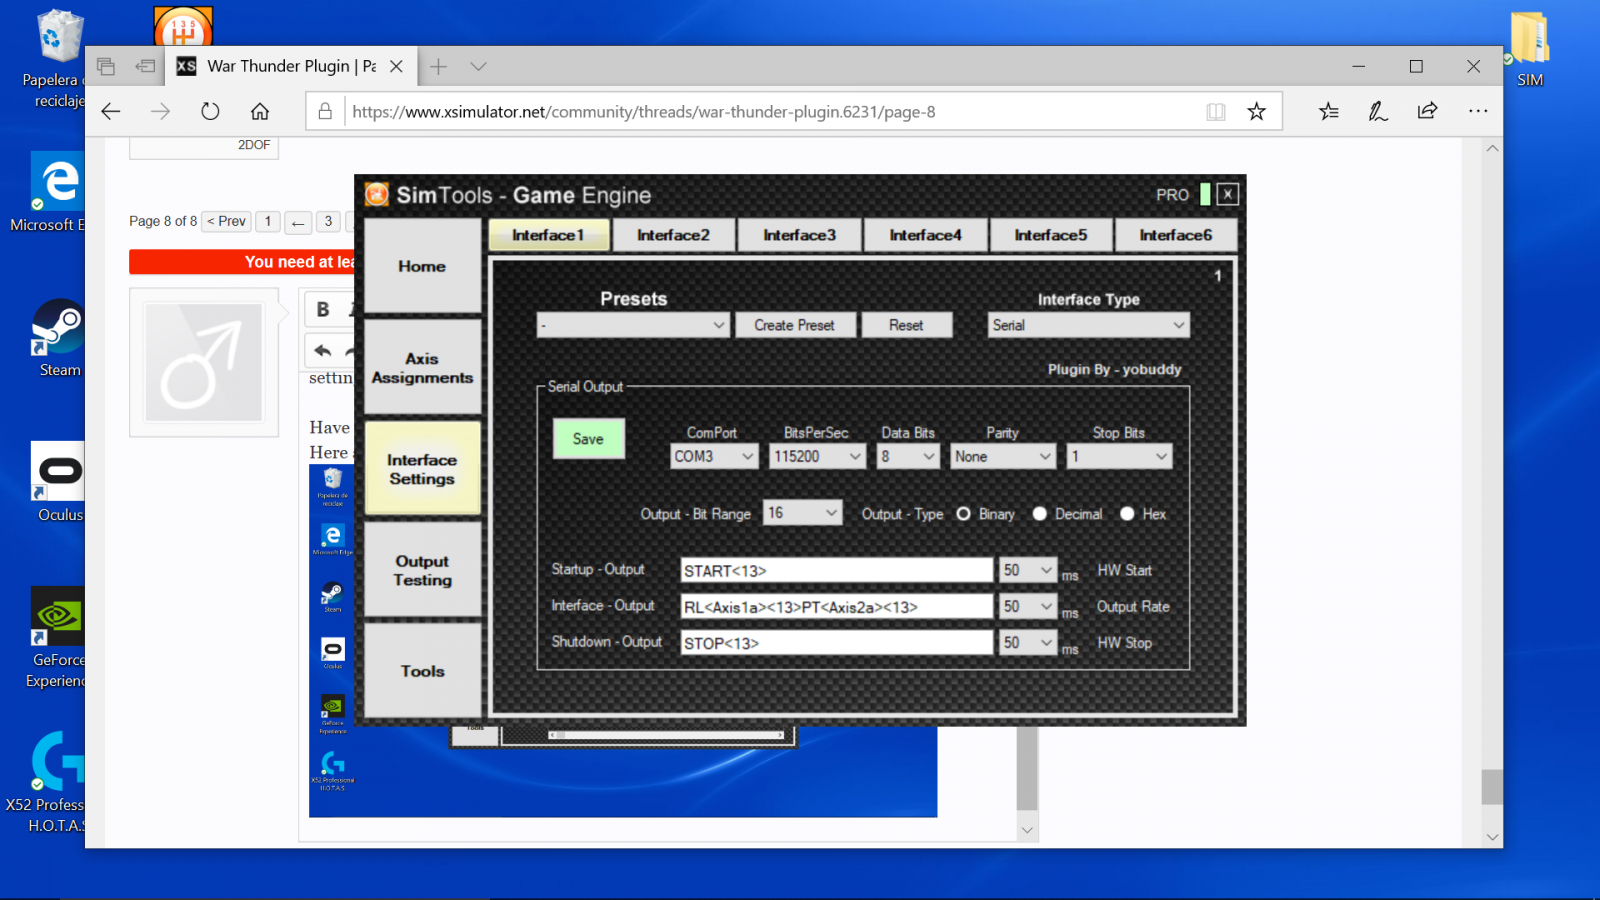Image resolution: width=1600 pixels, height=900 pixels.
Task: Switch to the Interface6 tab
Action: click(1176, 235)
